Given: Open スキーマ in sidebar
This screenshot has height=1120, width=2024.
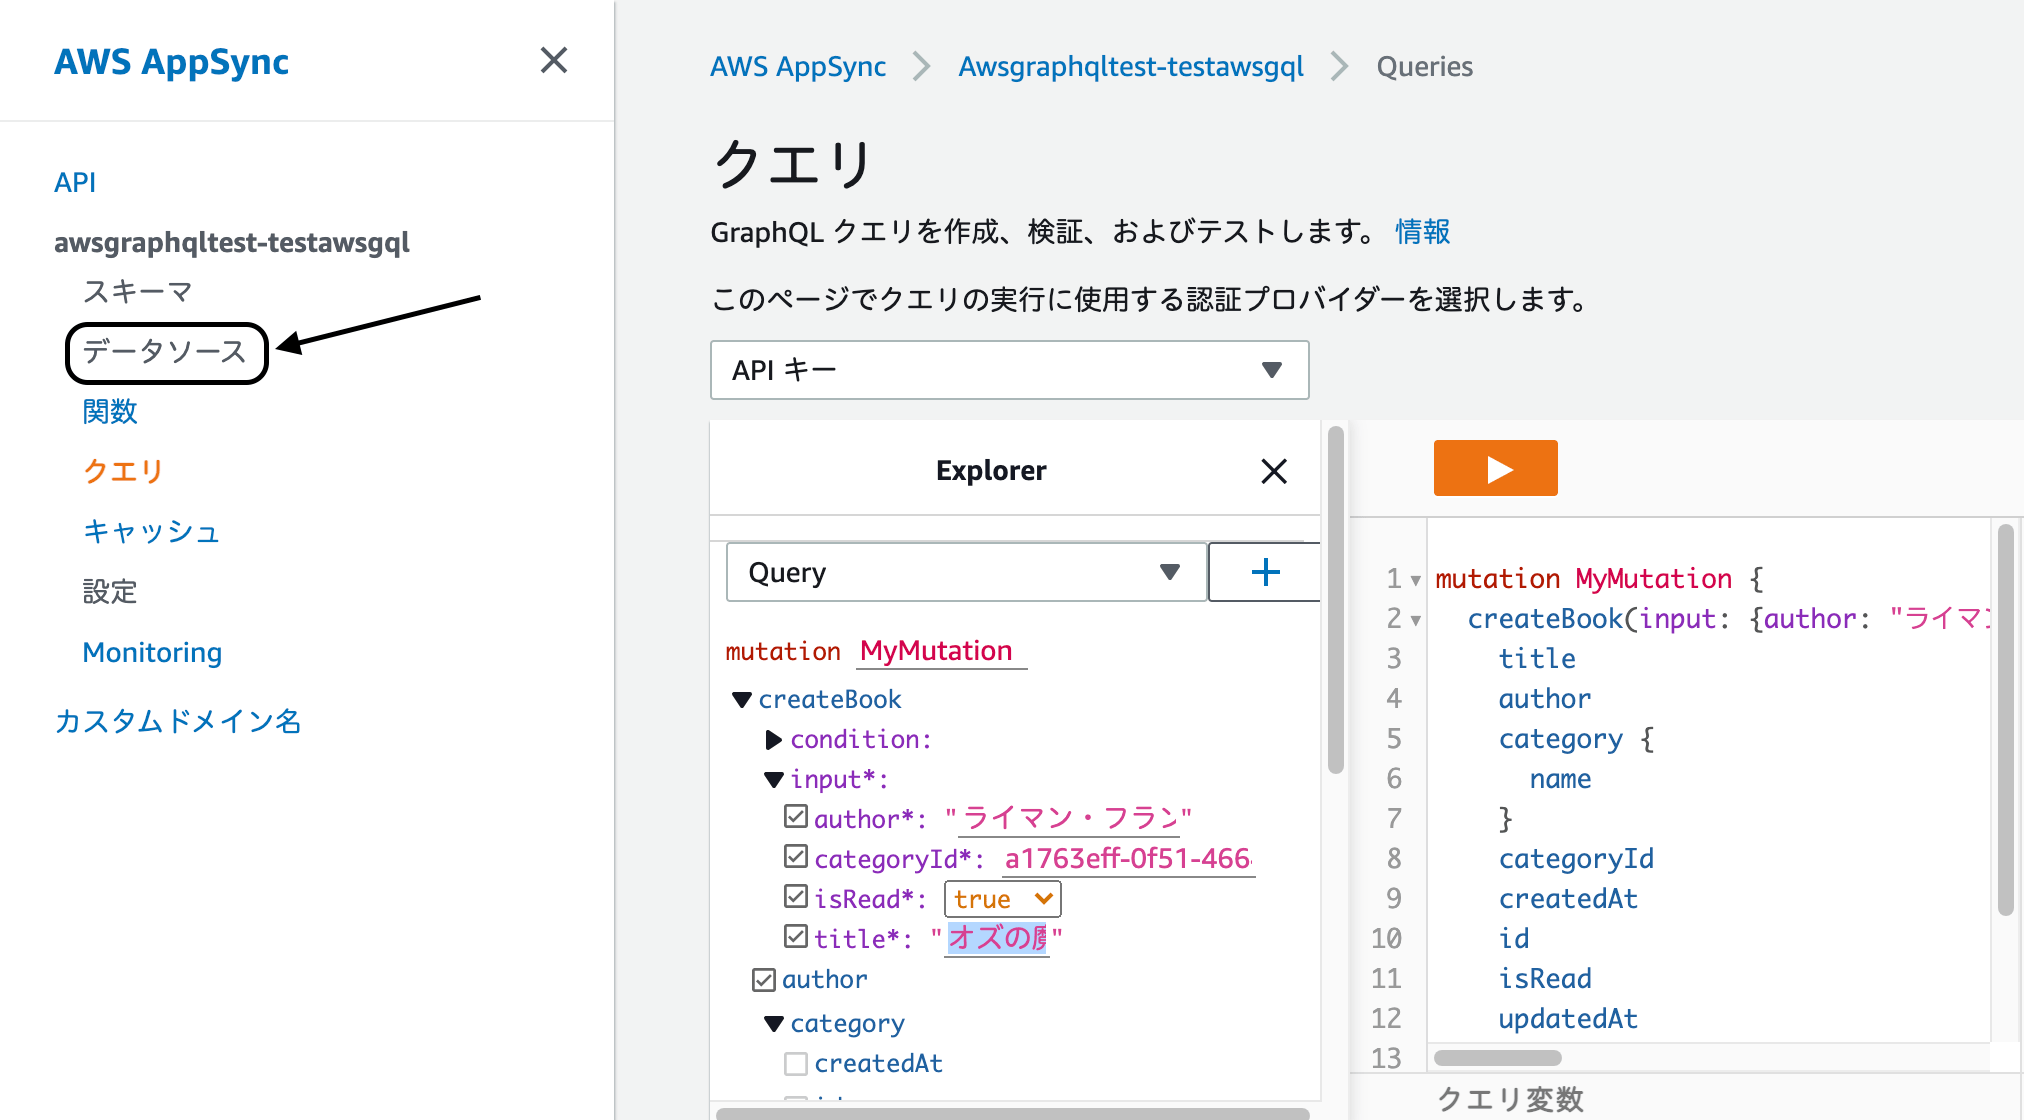Looking at the screenshot, I should click(x=137, y=291).
